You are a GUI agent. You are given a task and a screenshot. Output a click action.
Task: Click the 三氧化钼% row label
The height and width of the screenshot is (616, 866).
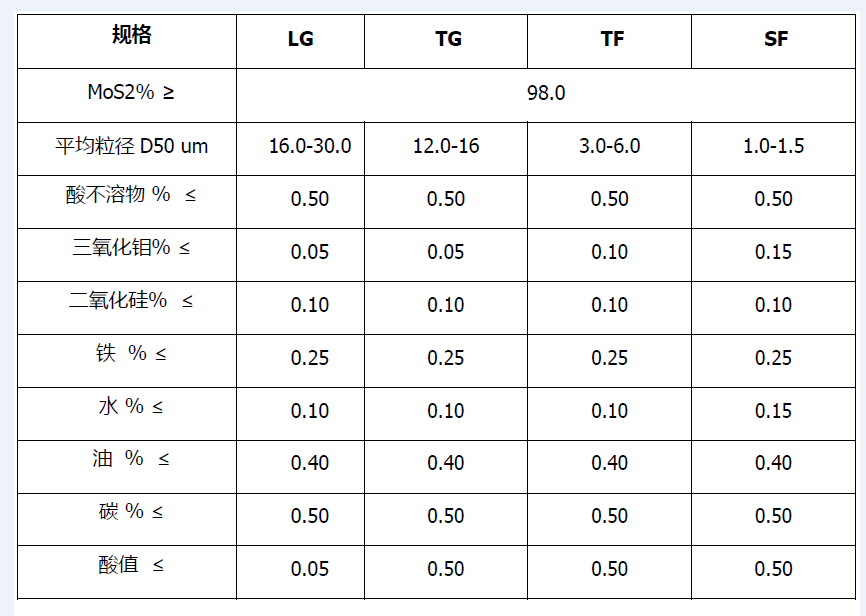pos(131,248)
